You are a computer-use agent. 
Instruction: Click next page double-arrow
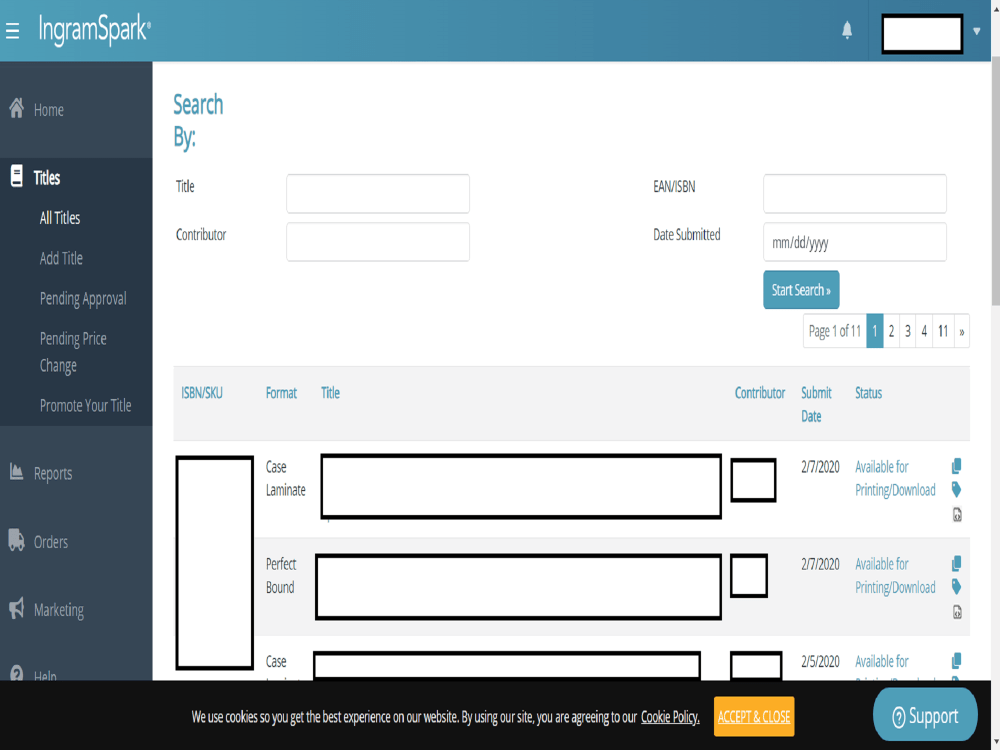click(962, 331)
